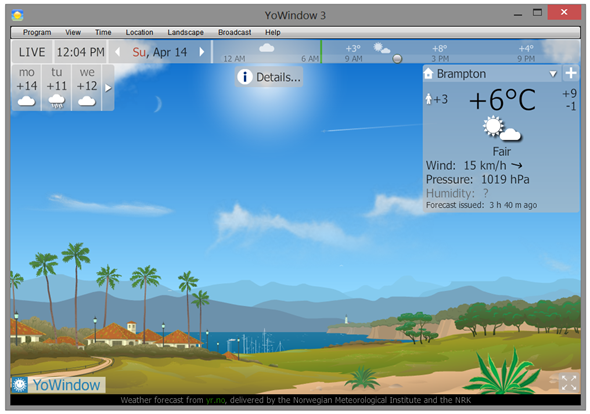Click the 3 PM timeline mark
This screenshot has width=590, height=414.
tap(440, 59)
